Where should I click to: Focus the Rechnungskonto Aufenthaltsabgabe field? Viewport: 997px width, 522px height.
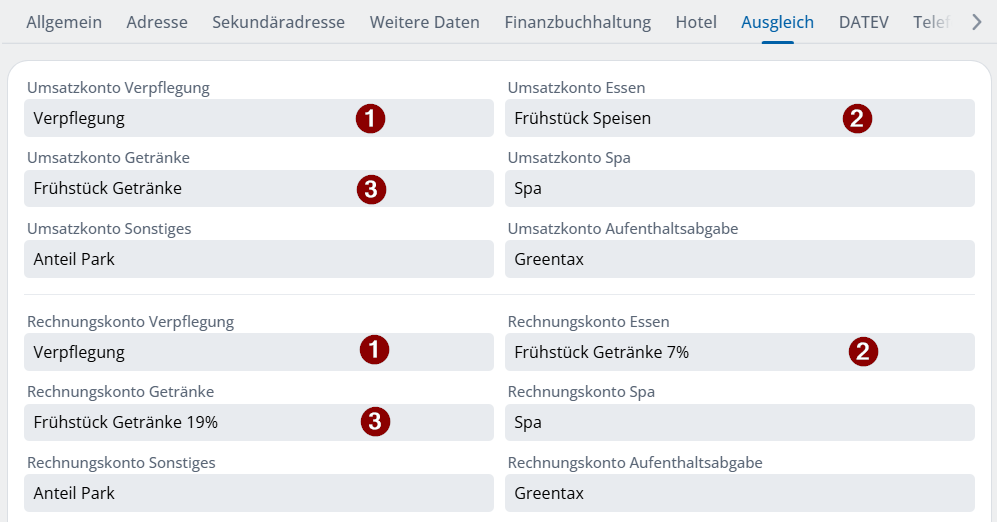coord(739,493)
